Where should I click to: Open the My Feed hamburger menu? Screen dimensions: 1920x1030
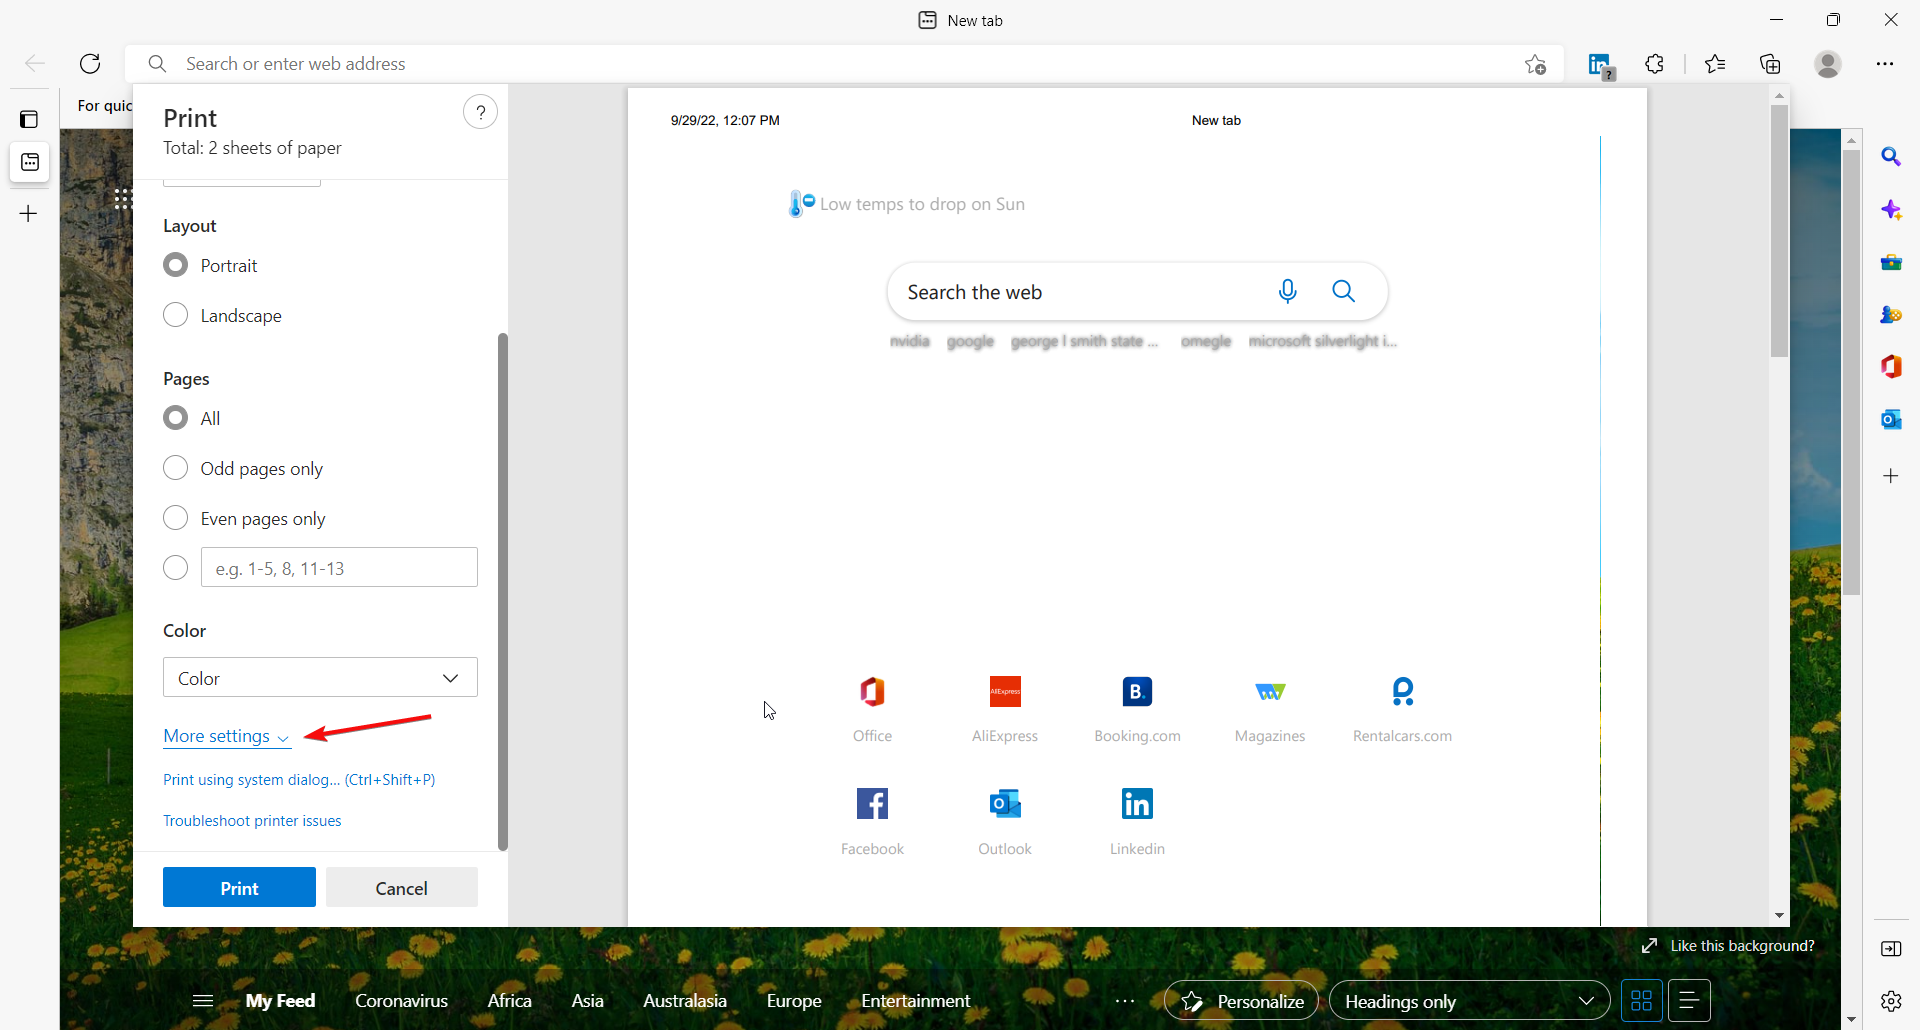point(202,1000)
